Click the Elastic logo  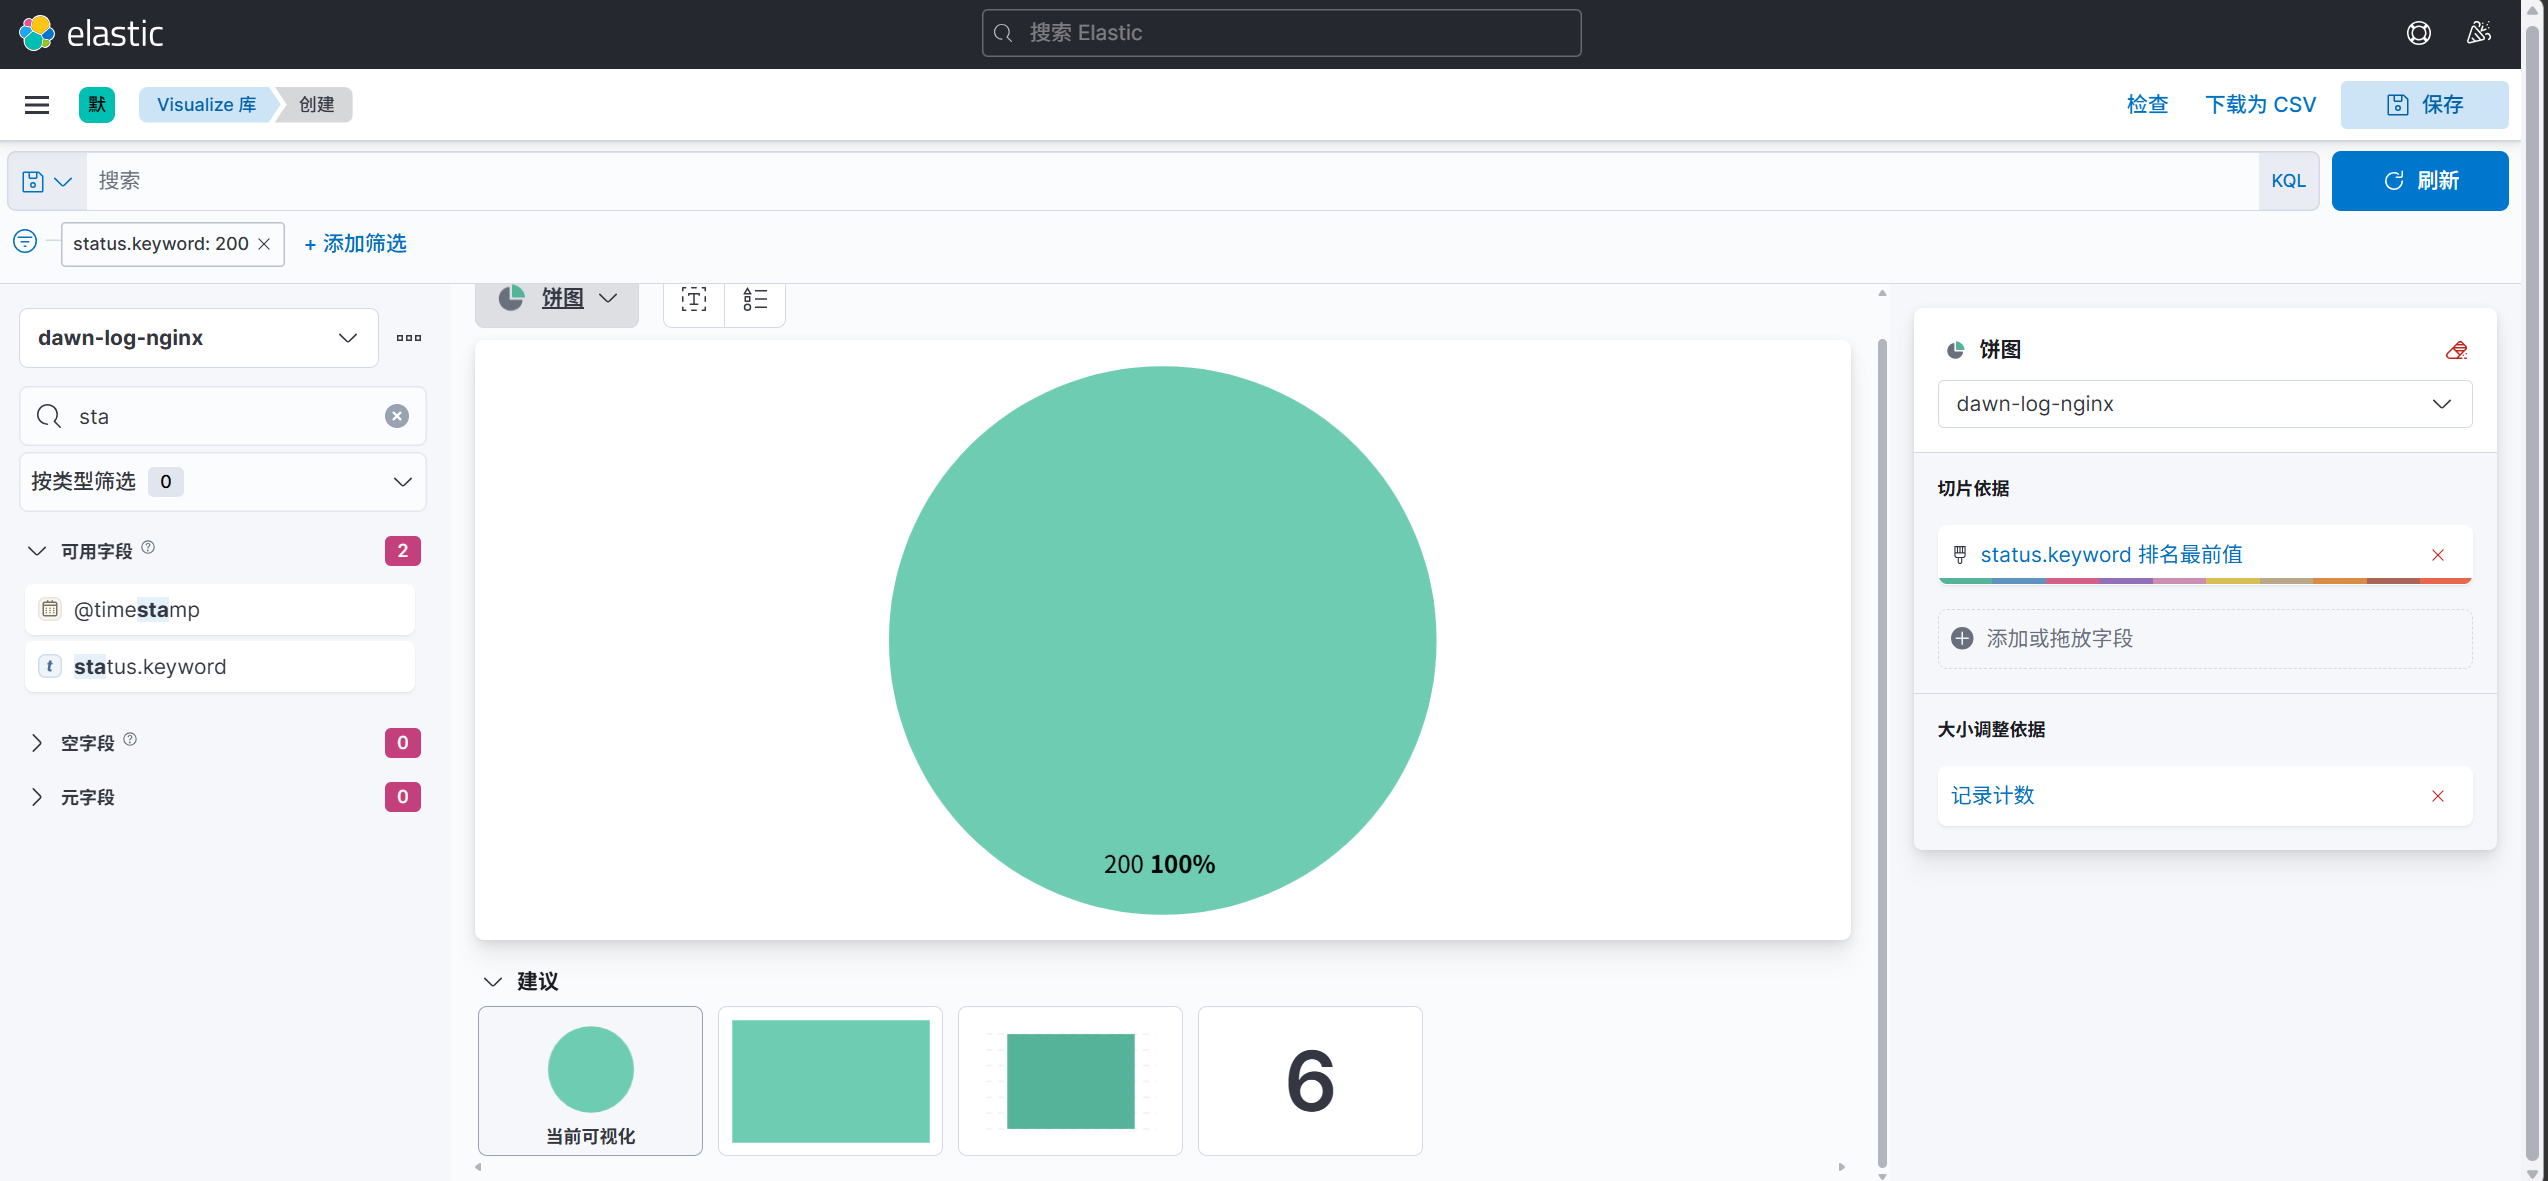tap(90, 33)
